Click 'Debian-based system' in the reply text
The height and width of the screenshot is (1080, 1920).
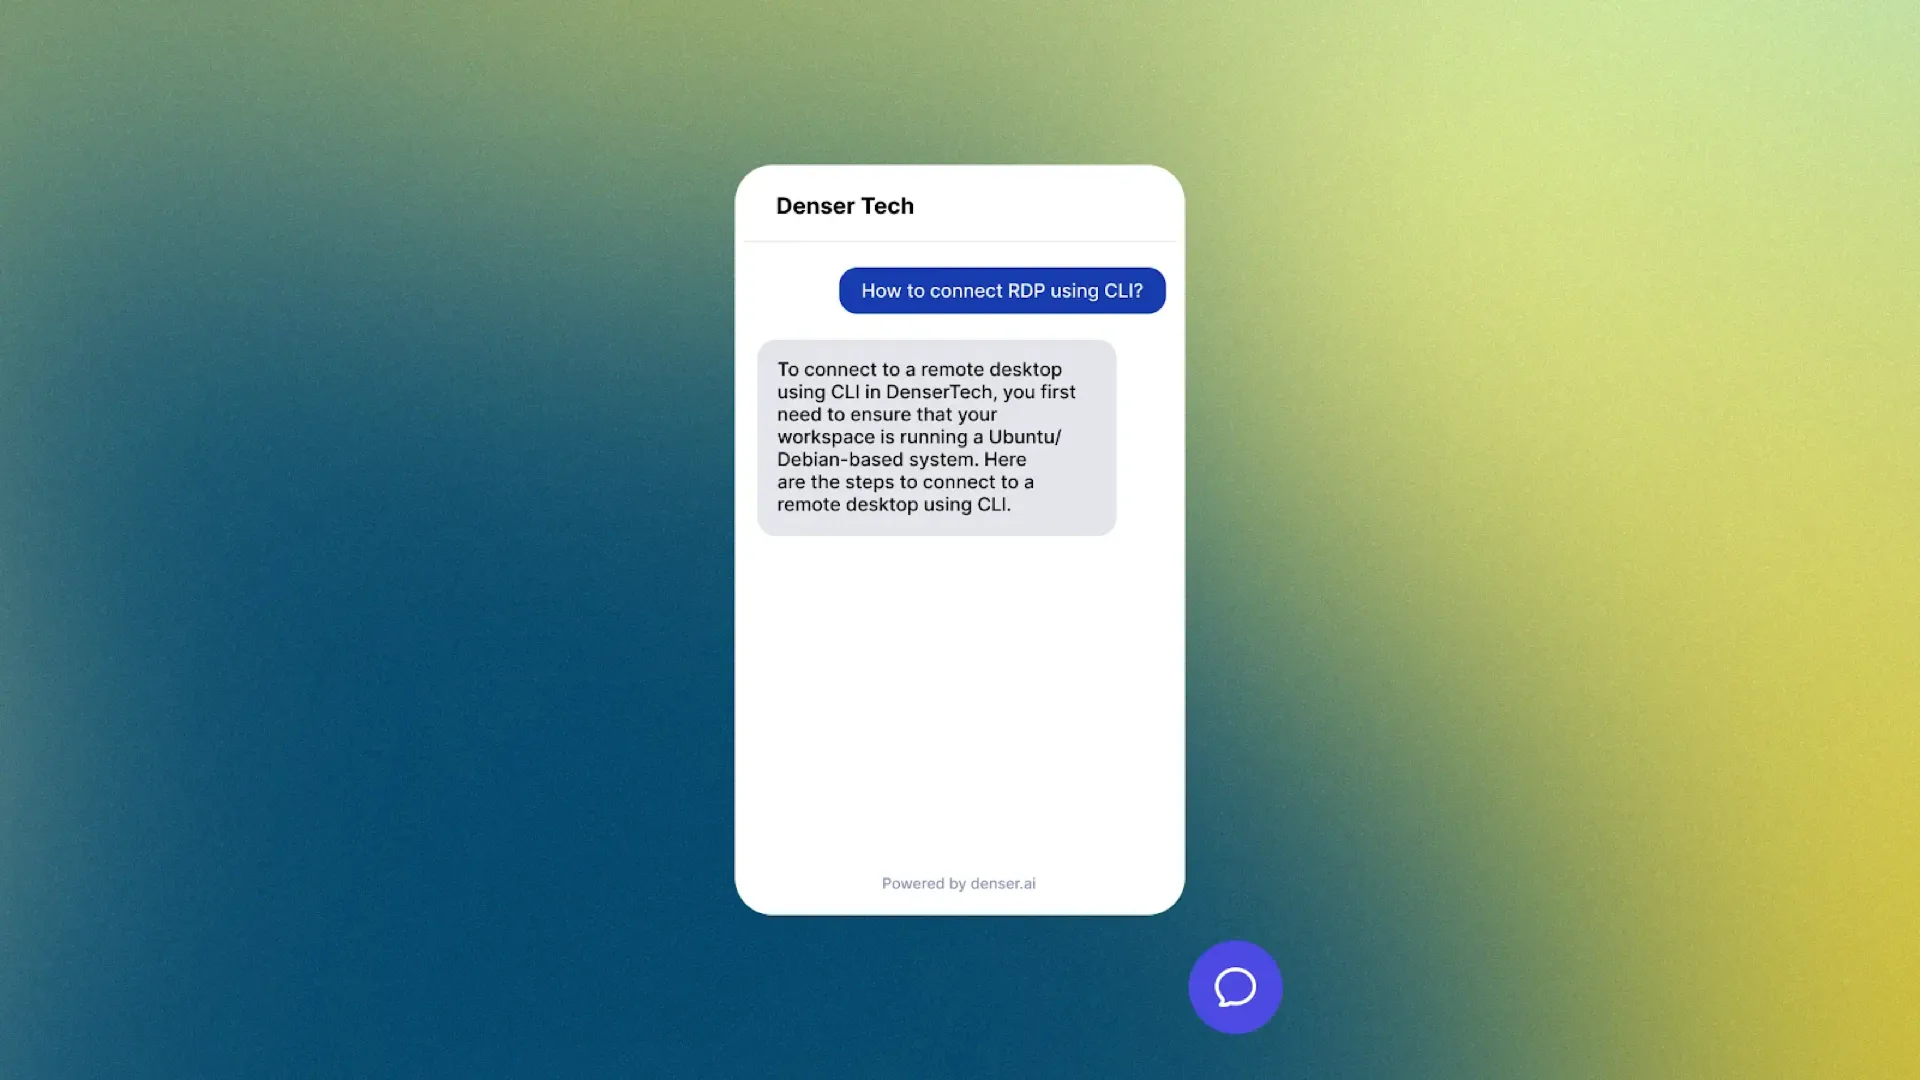point(876,460)
